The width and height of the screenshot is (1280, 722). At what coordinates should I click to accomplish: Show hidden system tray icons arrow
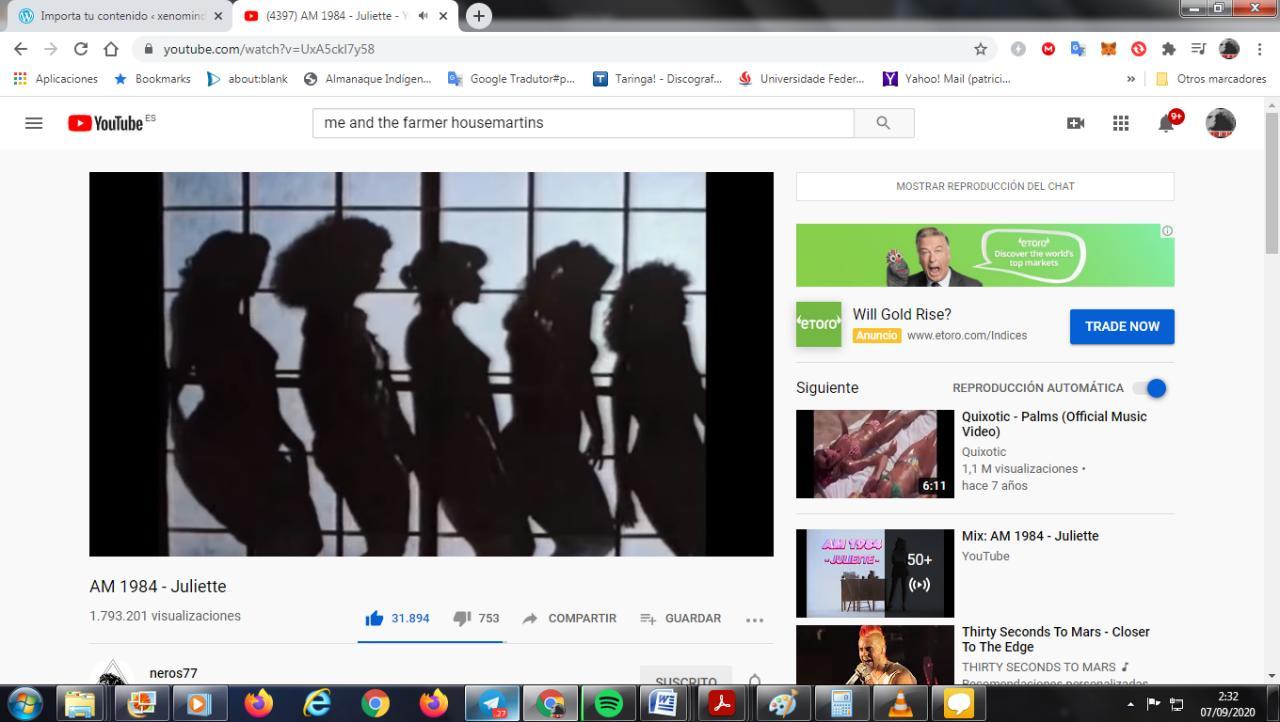pos(1130,704)
